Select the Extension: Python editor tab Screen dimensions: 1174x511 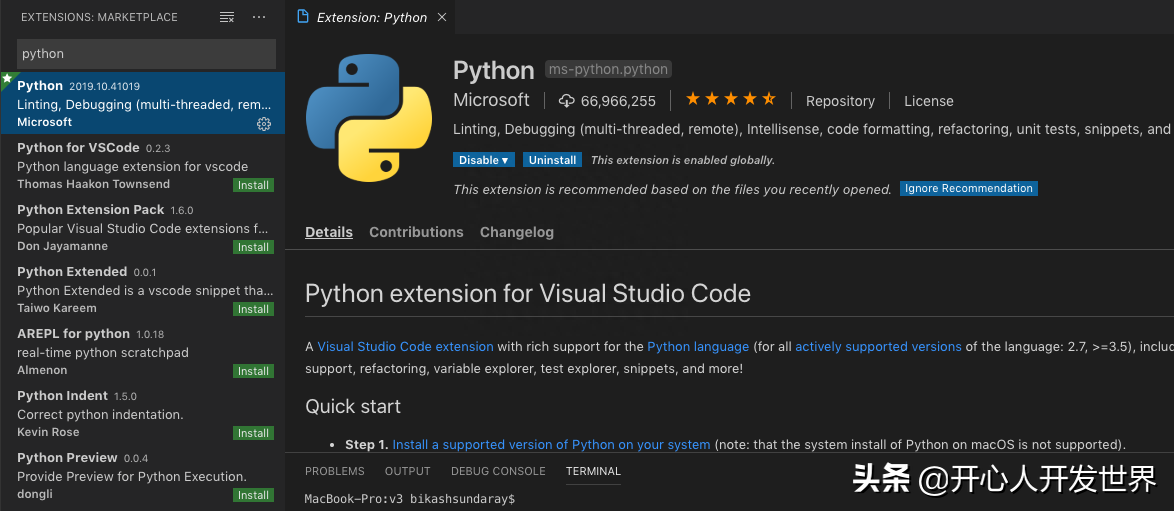[372, 16]
